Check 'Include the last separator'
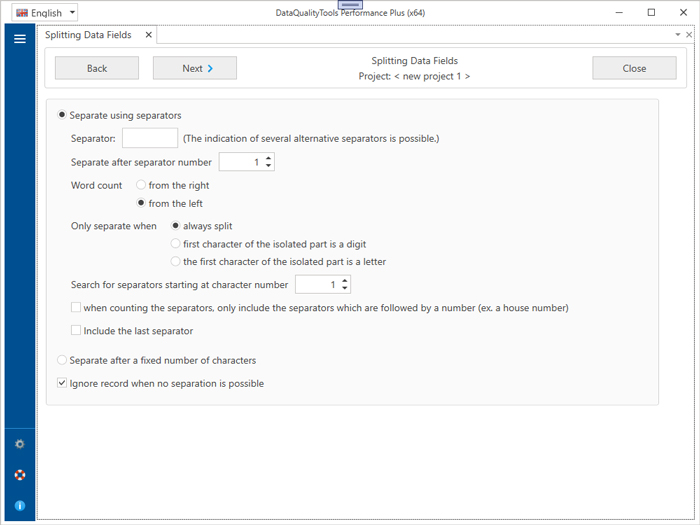 (x=76, y=330)
